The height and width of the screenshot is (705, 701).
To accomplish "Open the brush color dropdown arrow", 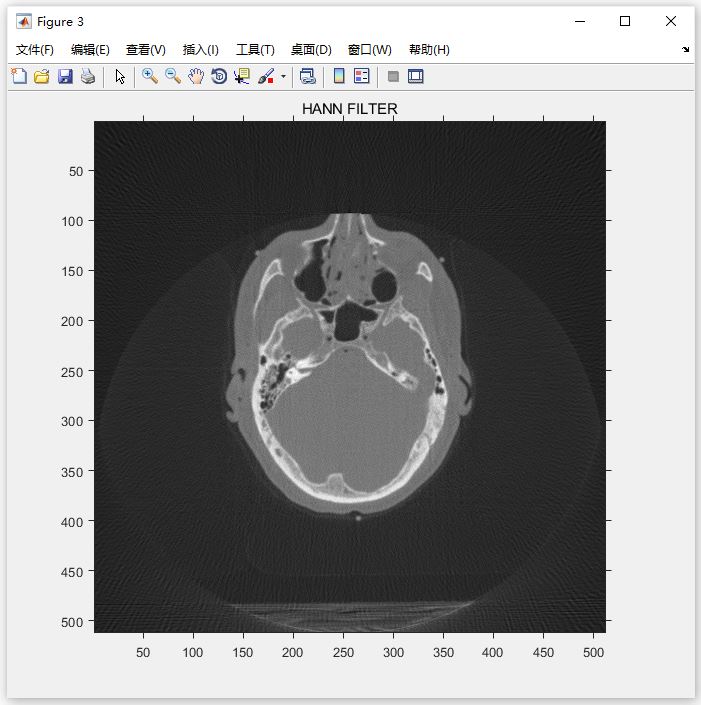I will [283, 76].
